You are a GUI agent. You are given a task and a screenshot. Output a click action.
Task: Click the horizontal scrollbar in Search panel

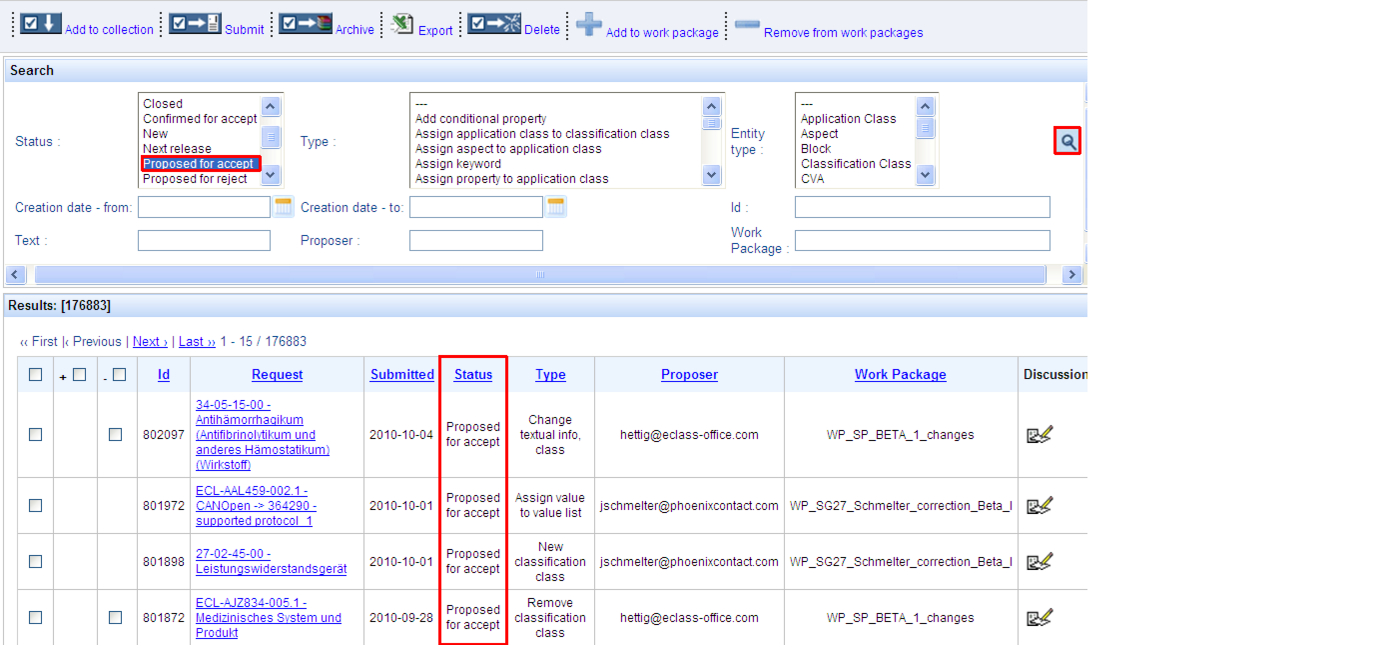pyautogui.click(x=540, y=275)
